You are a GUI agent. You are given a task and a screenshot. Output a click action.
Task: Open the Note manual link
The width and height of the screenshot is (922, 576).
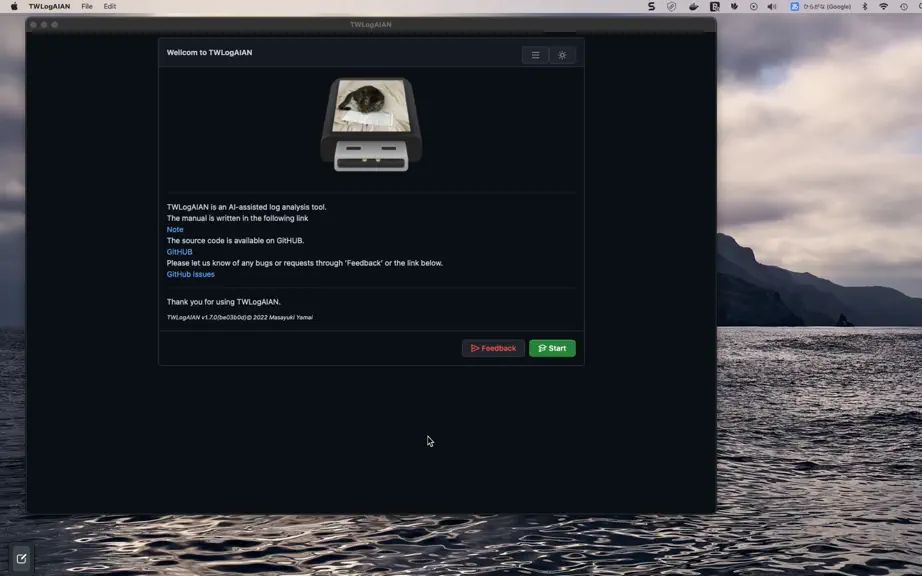175,229
